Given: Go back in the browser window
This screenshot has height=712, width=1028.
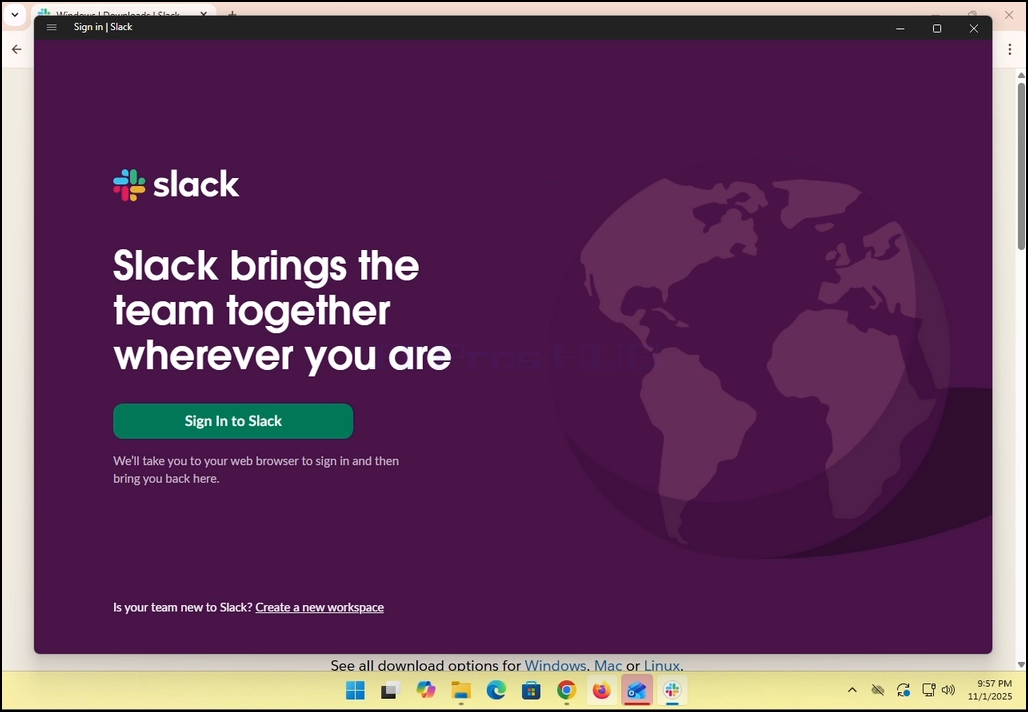Looking at the screenshot, I should tap(16, 49).
